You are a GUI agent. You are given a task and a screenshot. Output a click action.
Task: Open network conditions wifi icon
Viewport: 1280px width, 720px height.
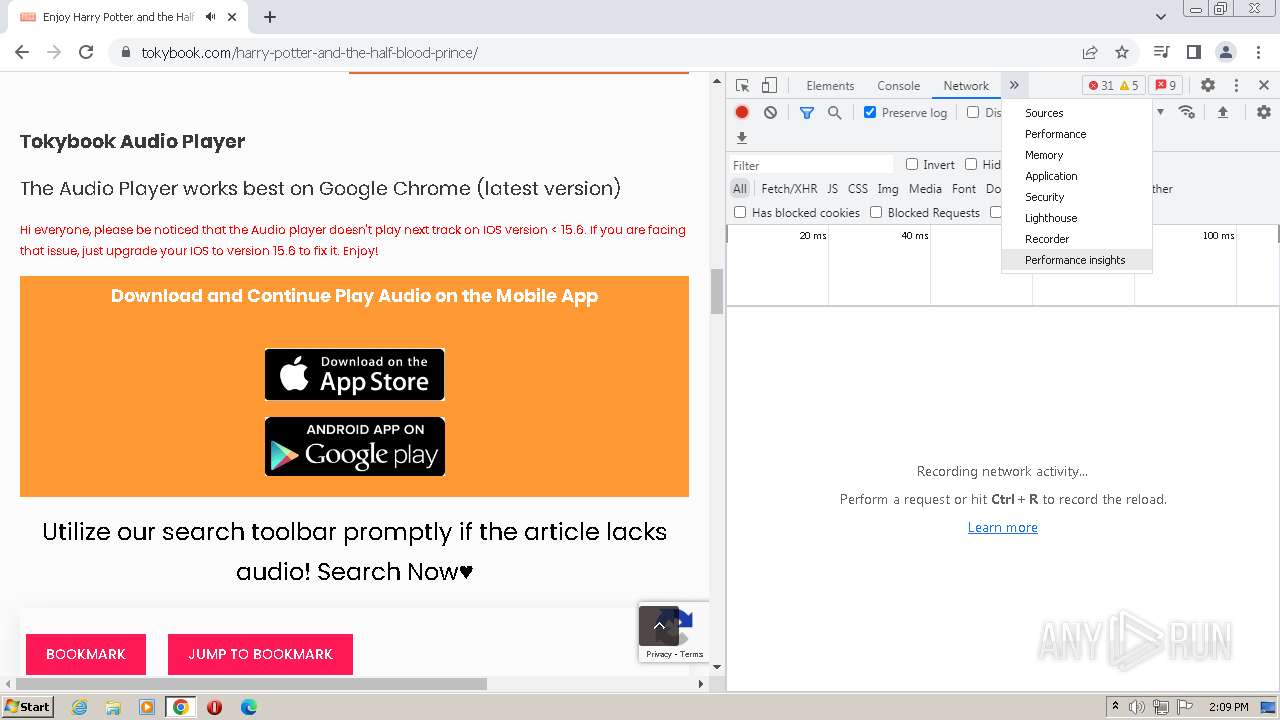[1187, 112]
